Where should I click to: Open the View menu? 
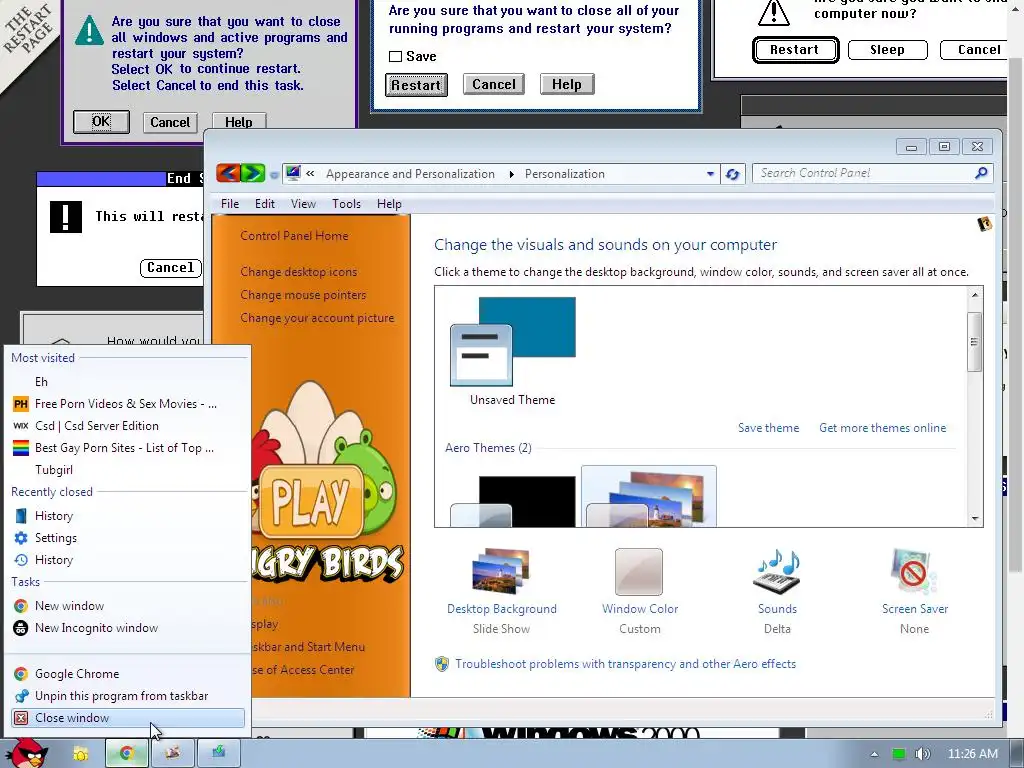(303, 204)
